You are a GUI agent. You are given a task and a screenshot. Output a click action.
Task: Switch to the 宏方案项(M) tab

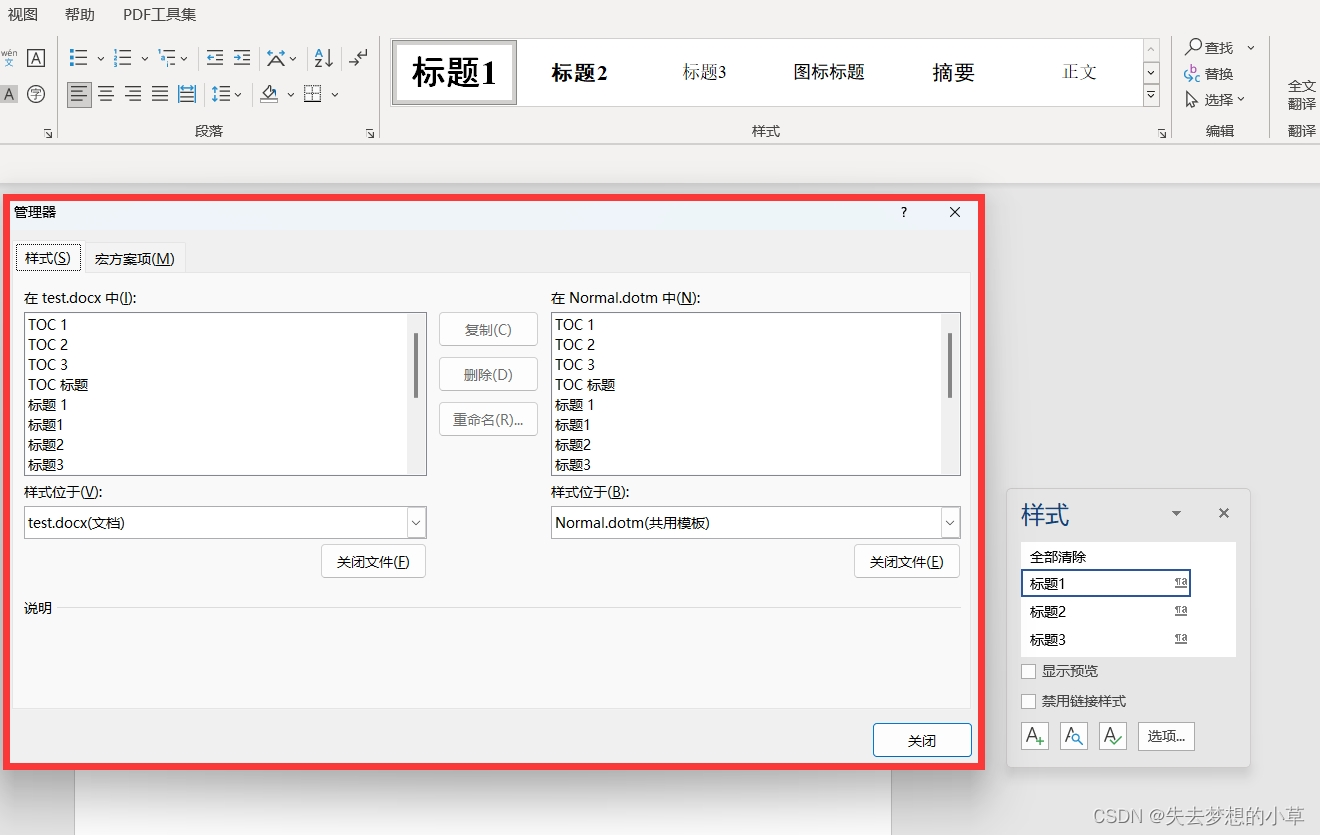coord(135,258)
